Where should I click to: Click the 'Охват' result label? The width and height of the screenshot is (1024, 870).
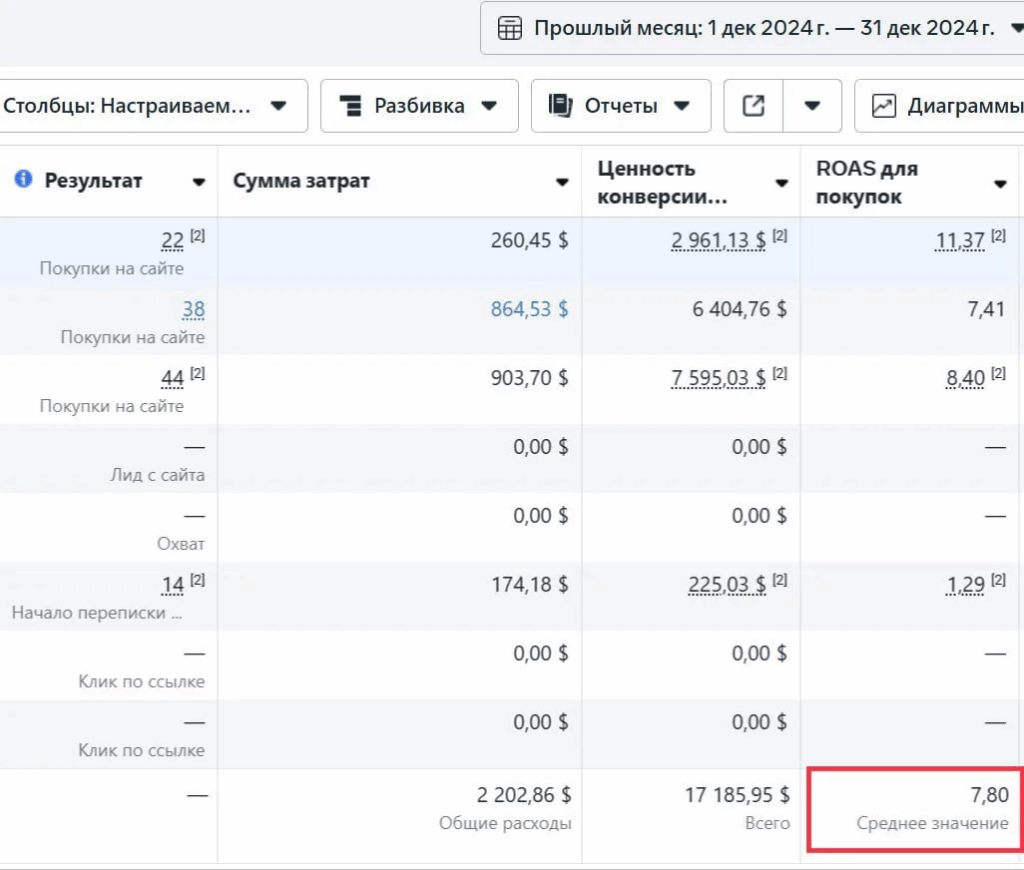pyautogui.click(x=181, y=543)
